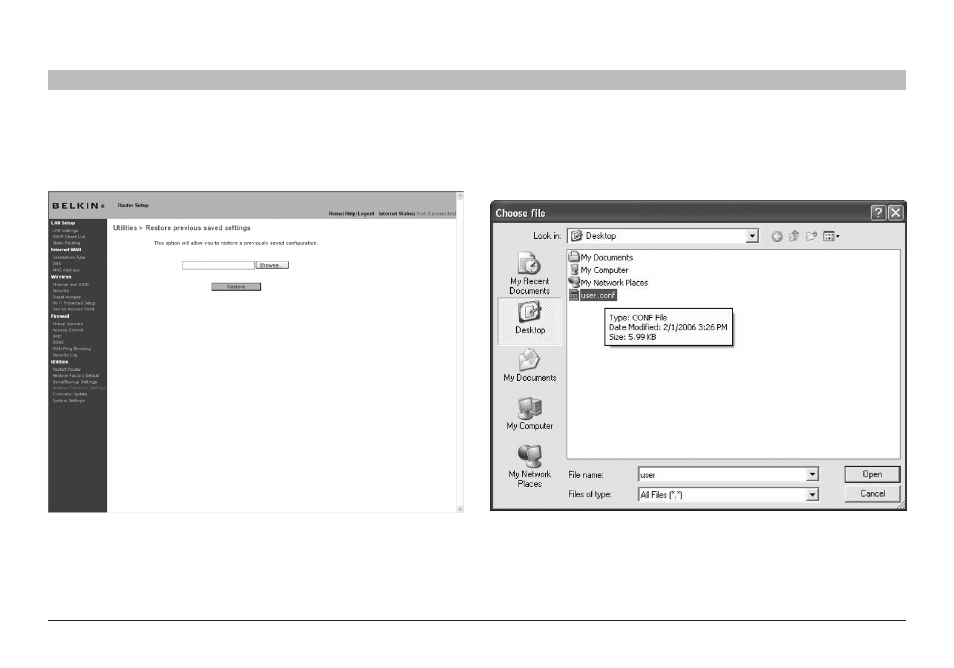Open MAC Address in sidebar
The height and width of the screenshot is (668, 954).
click(x=66, y=270)
